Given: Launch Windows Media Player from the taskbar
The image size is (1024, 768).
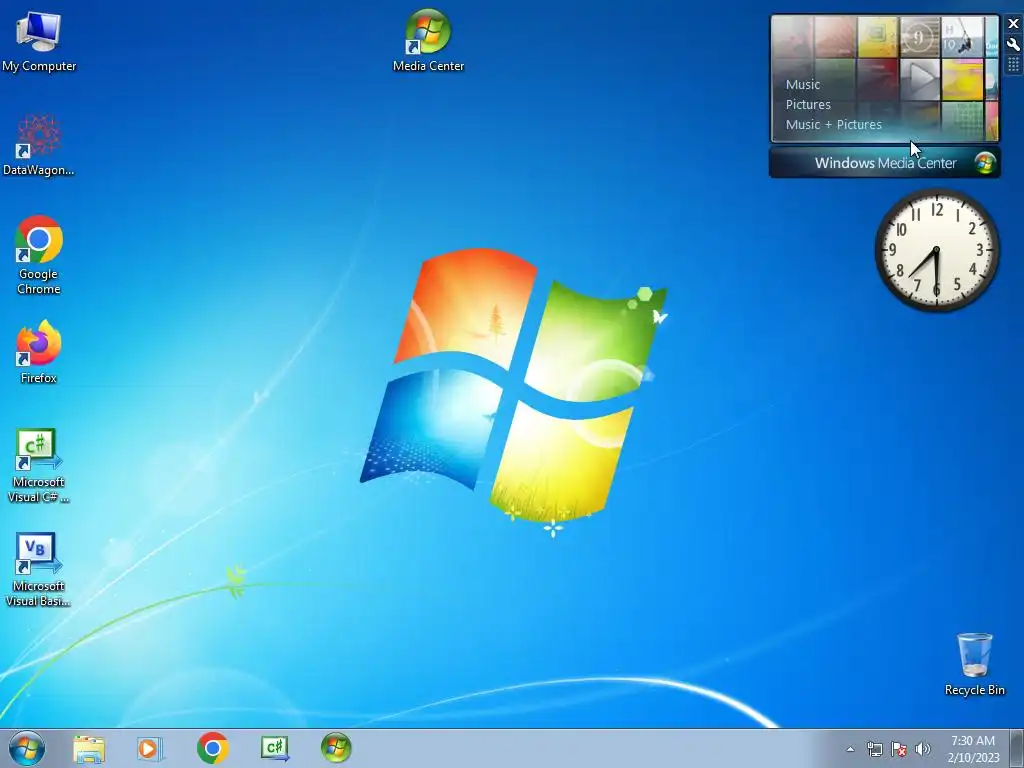Looking at the screenshot, I should point(150,748).
